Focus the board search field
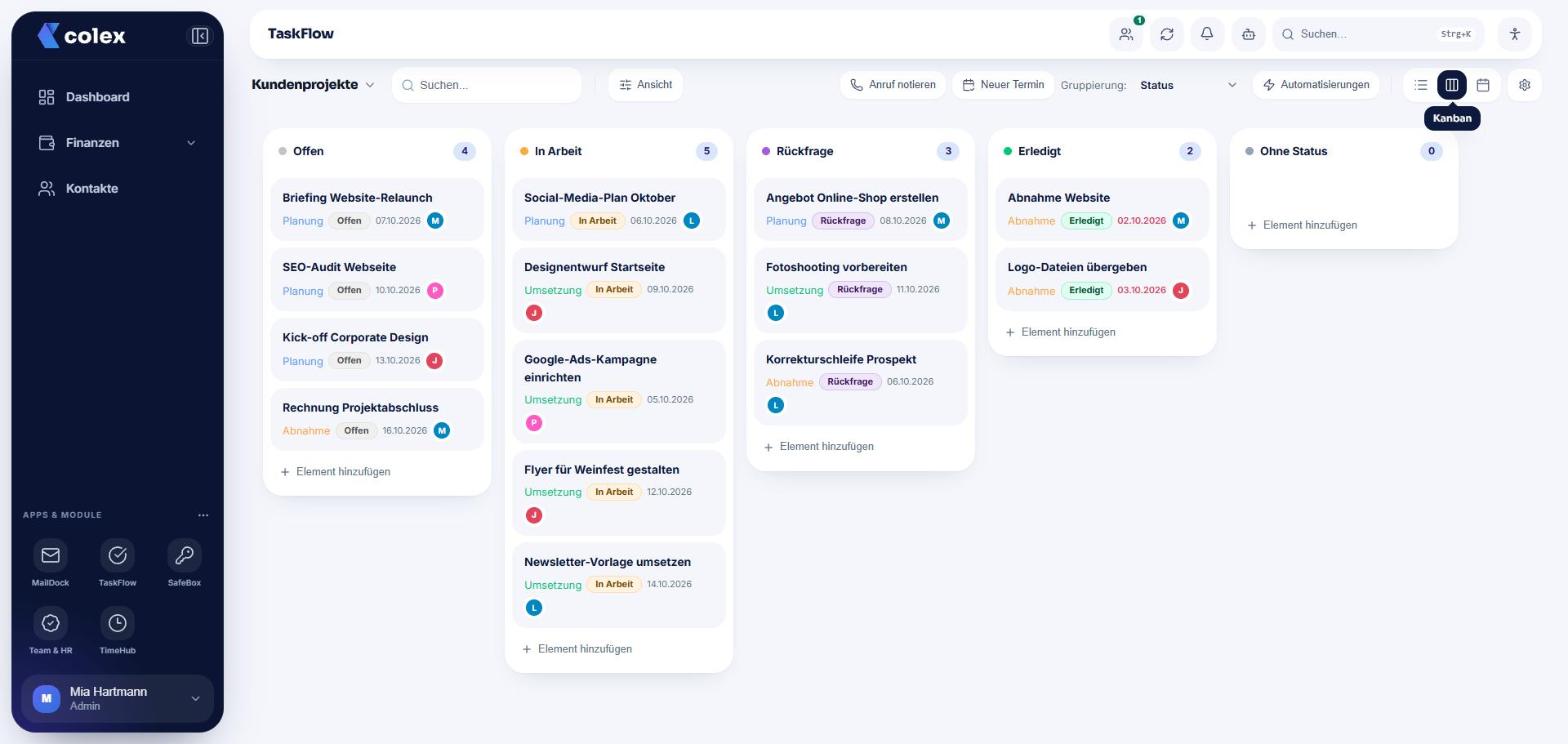 click(487, 85)
